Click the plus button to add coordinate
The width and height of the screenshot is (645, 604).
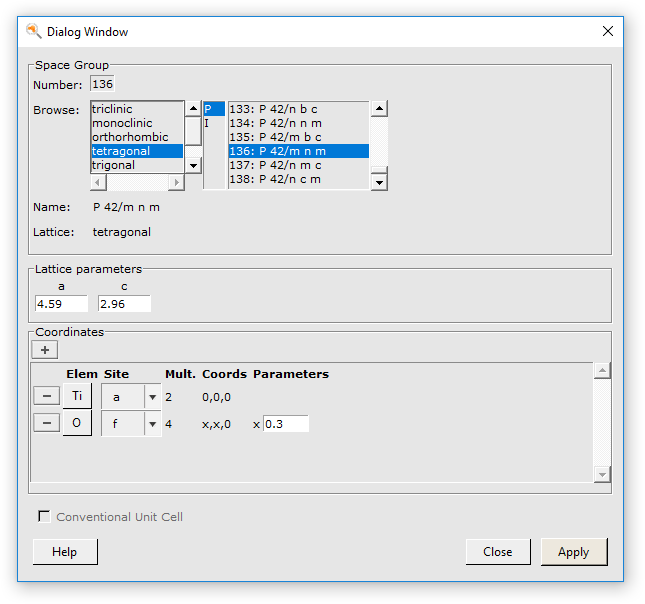coord(46,350)
